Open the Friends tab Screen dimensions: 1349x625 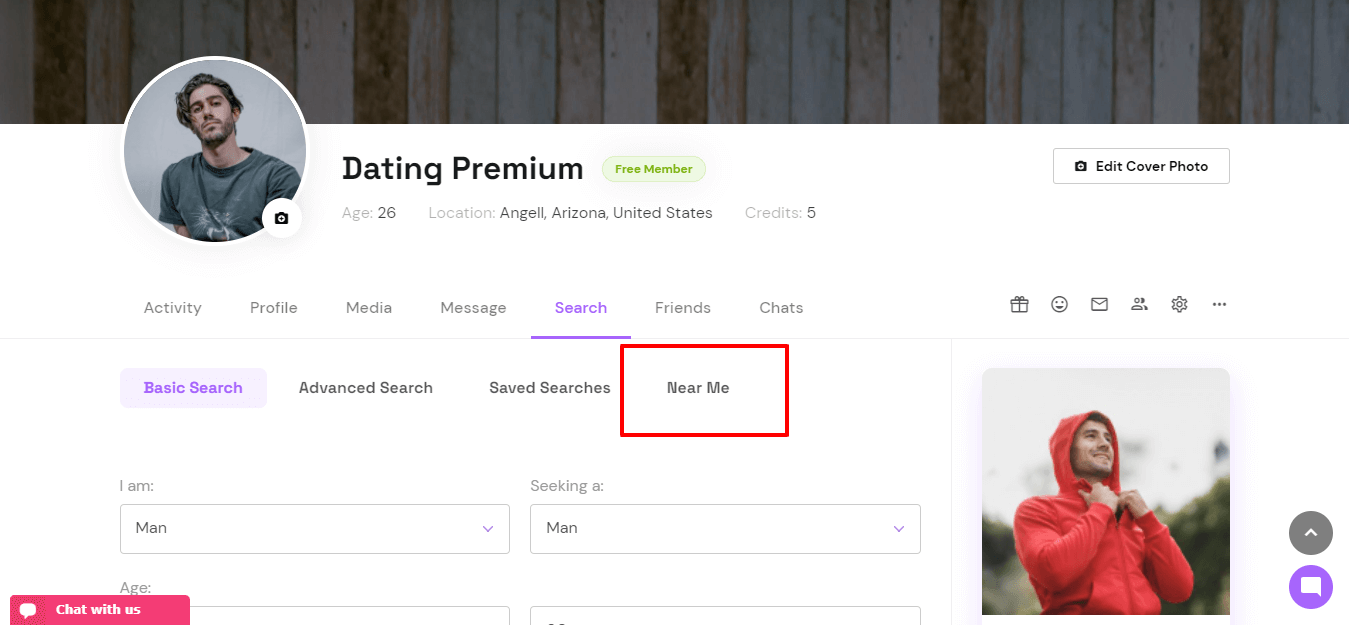pyautogui.click(x=683, y=308)
